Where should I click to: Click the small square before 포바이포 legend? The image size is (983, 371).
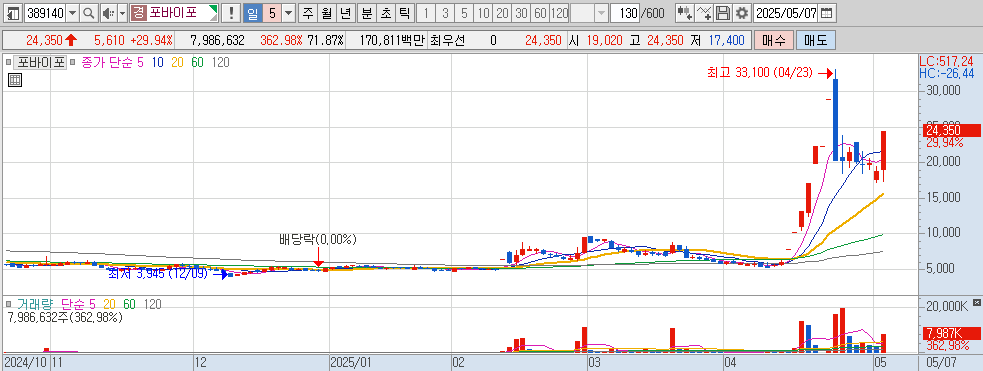tap(9, 62)
